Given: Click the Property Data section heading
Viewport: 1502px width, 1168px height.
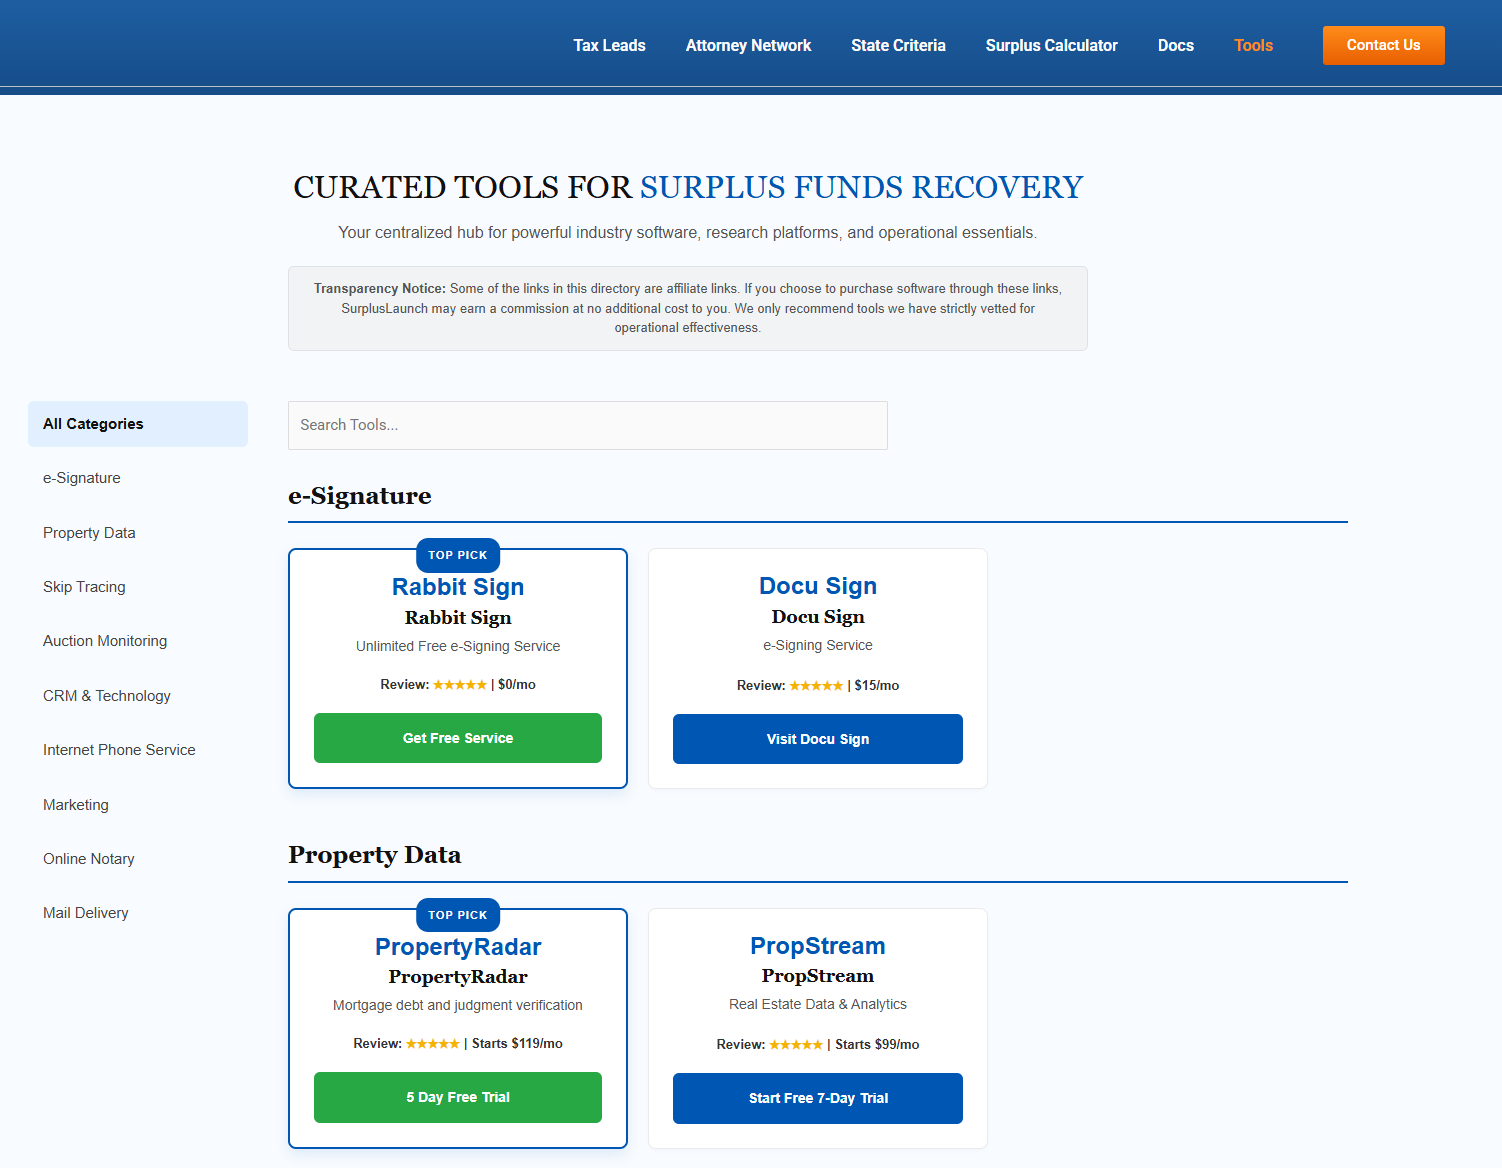Looking at the screenshot, I should click(x=375, y=855).
